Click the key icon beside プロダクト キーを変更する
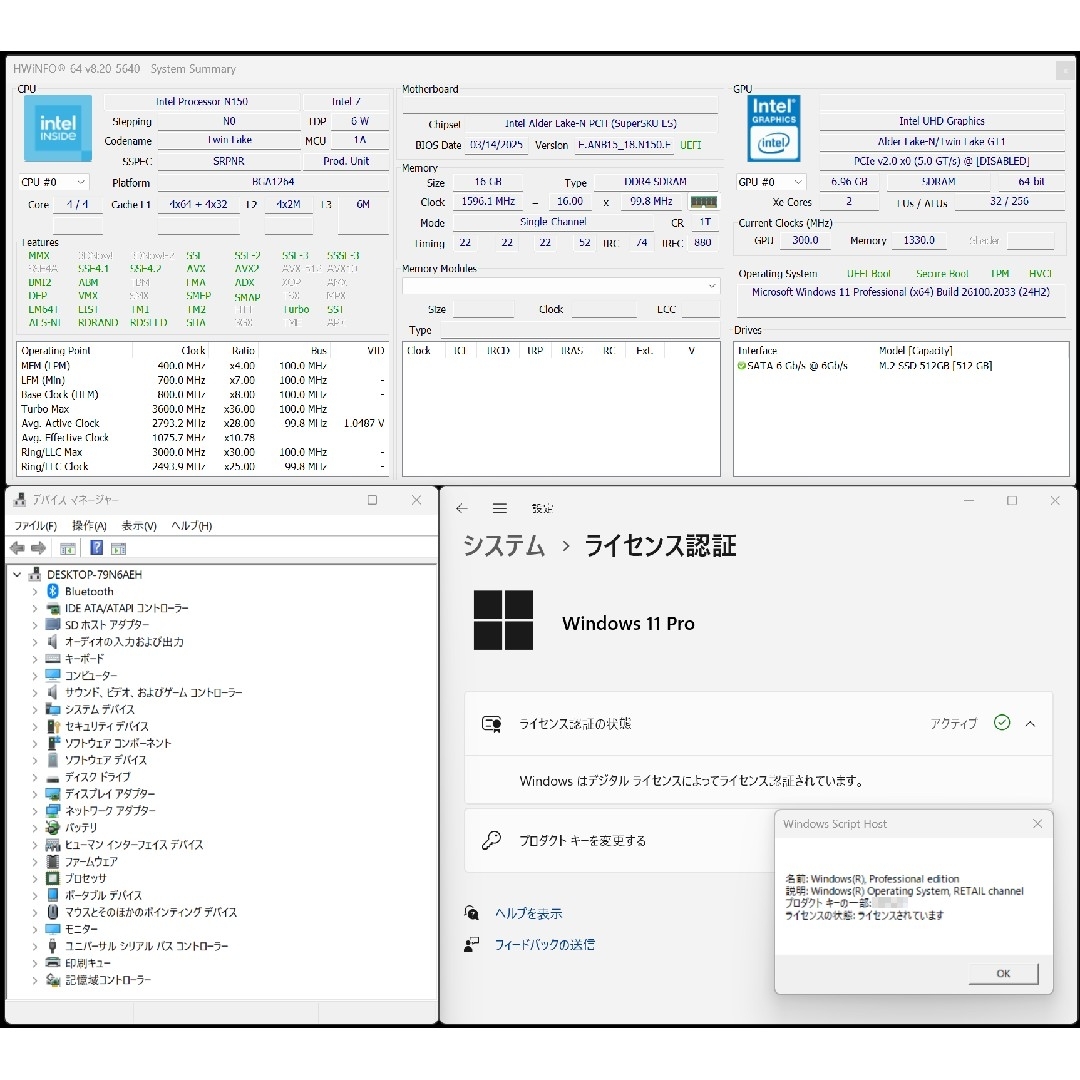1080x1080 pixels. [491, 840]
